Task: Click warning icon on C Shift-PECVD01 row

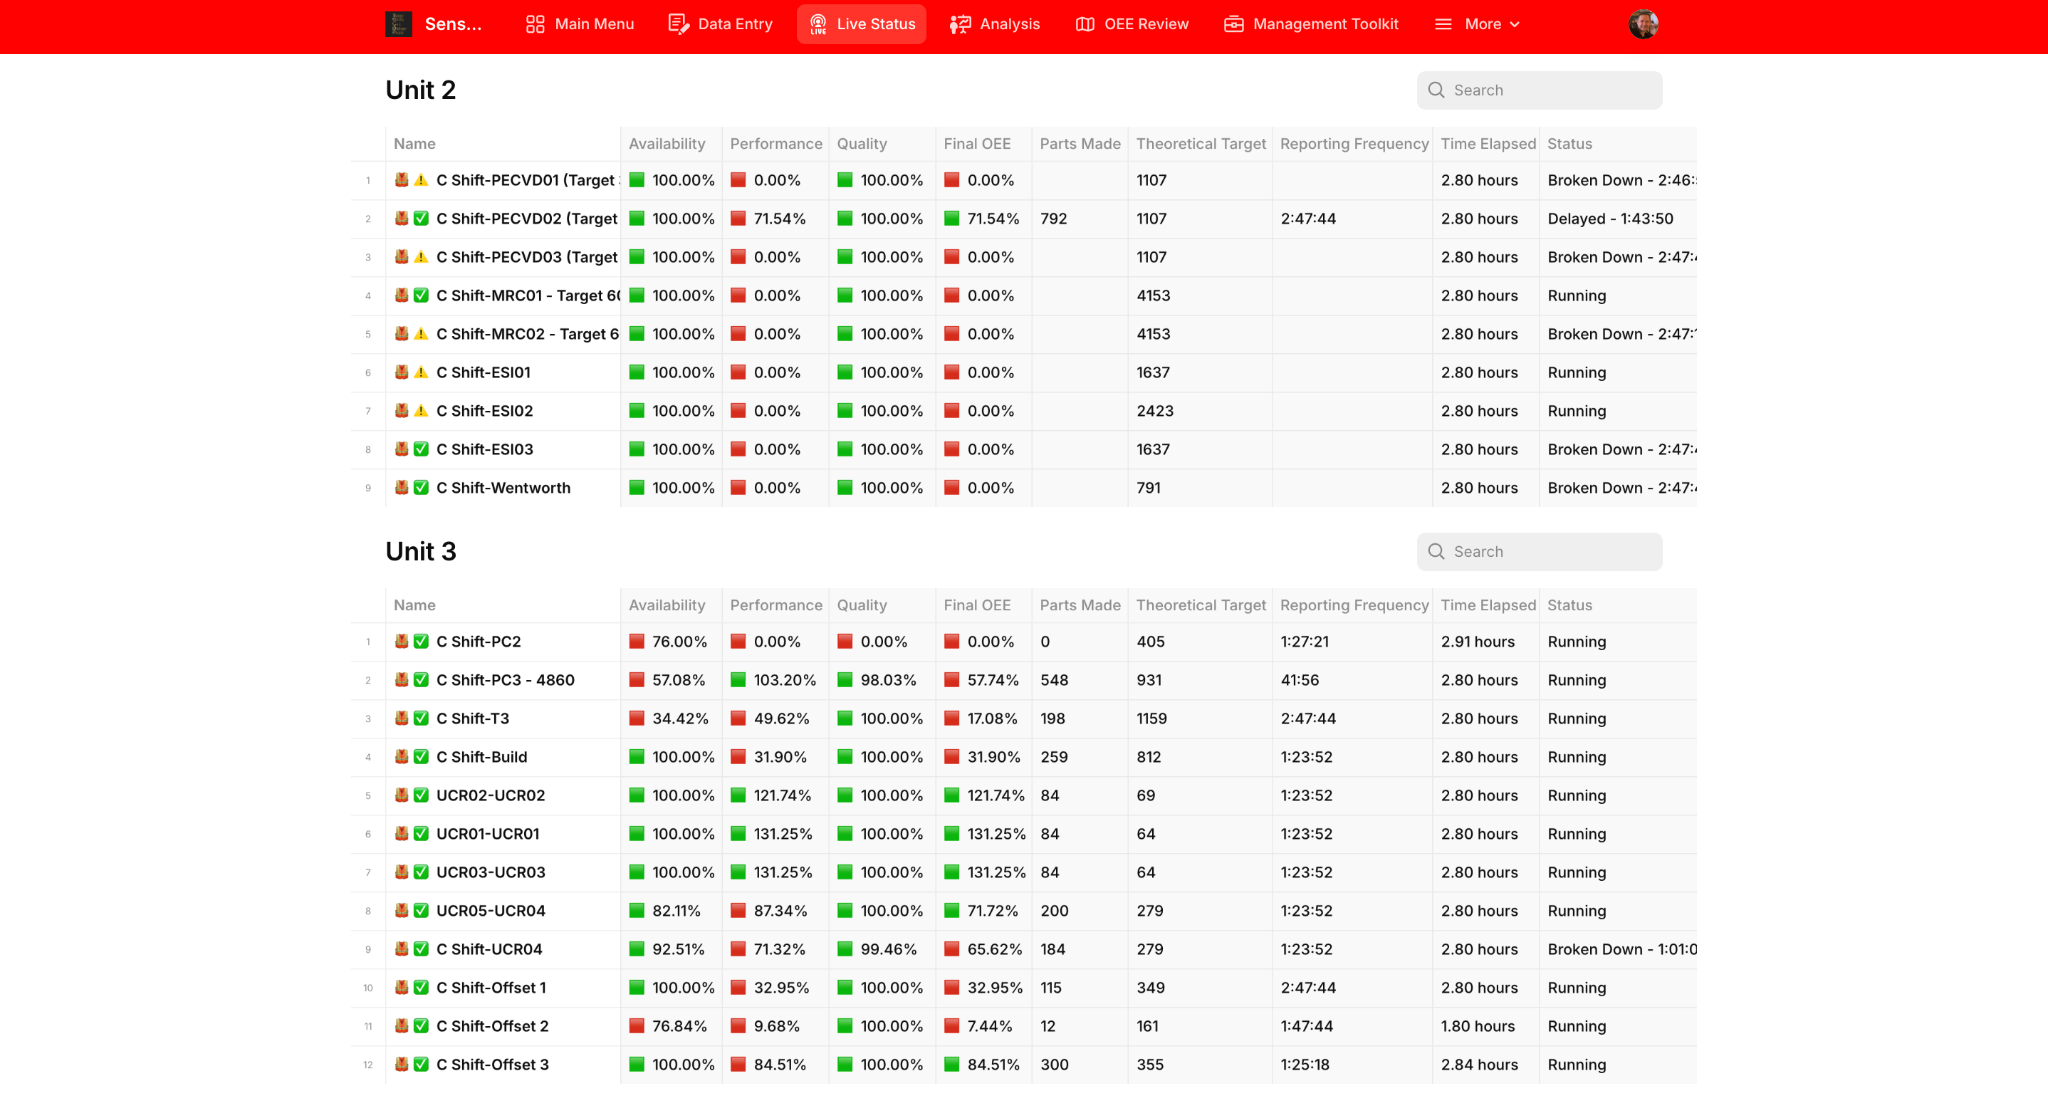Action: coord(421,180)
